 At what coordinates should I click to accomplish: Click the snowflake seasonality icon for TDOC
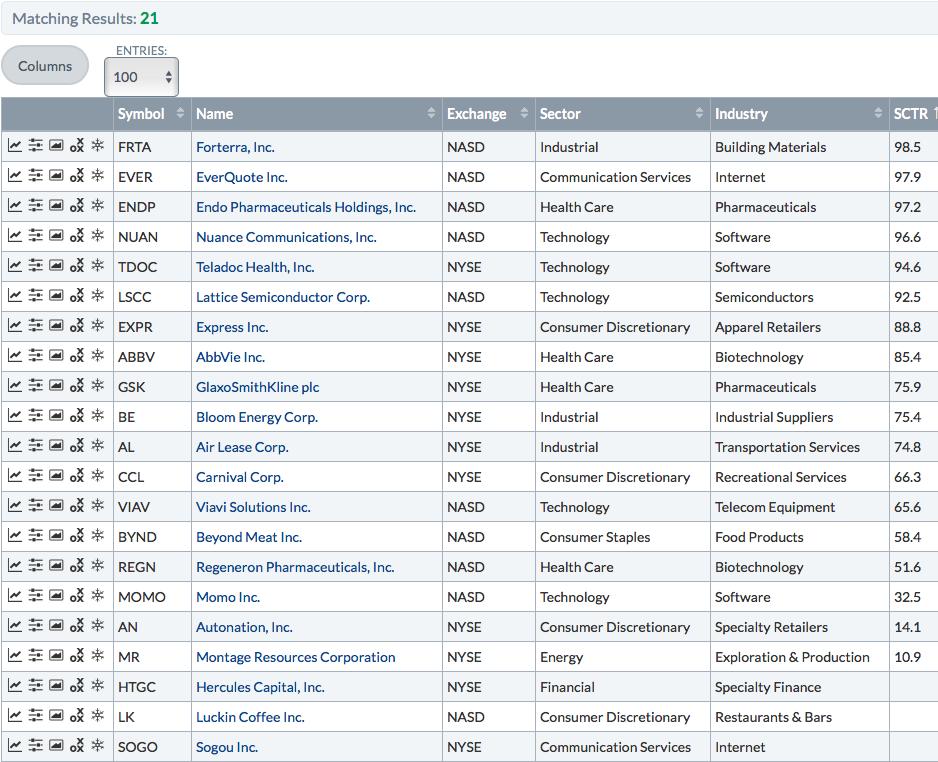tap(97, 266)
